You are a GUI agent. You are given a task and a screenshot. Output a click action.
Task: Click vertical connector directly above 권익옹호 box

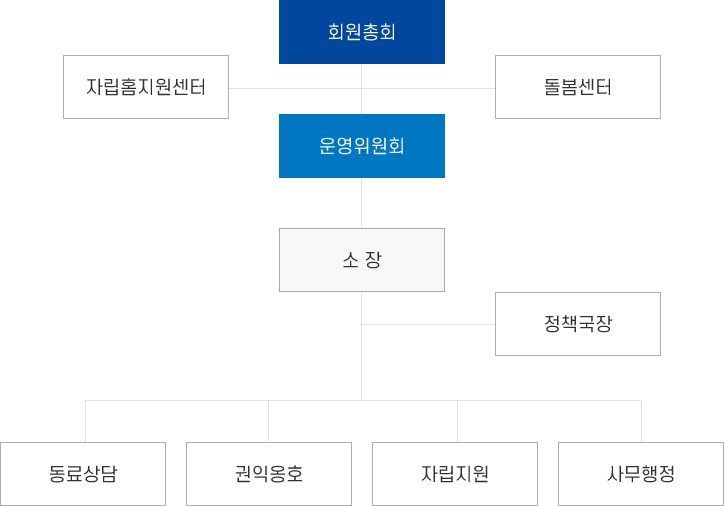tap(269, 421)
